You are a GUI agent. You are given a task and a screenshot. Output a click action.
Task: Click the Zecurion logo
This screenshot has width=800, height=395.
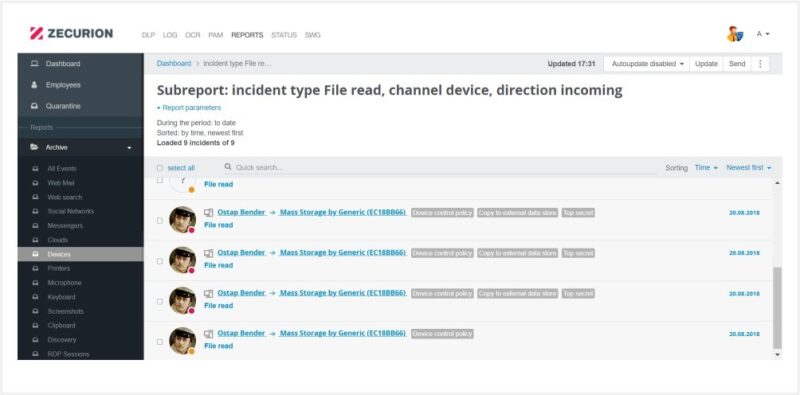tap(71, 34)
